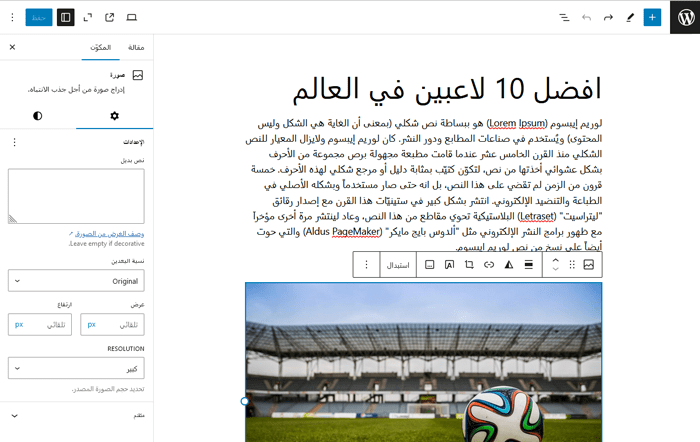
Task: Open the الإعدادات panel options menu
Action: [14, 142]
